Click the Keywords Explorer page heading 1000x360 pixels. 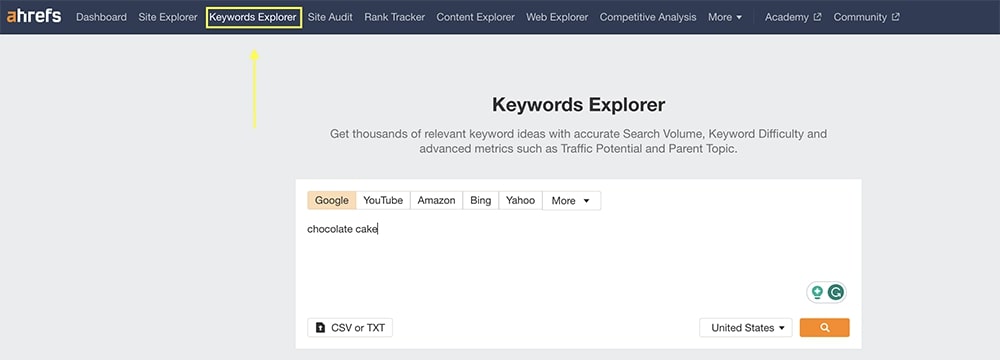click(x=578, y=105)
